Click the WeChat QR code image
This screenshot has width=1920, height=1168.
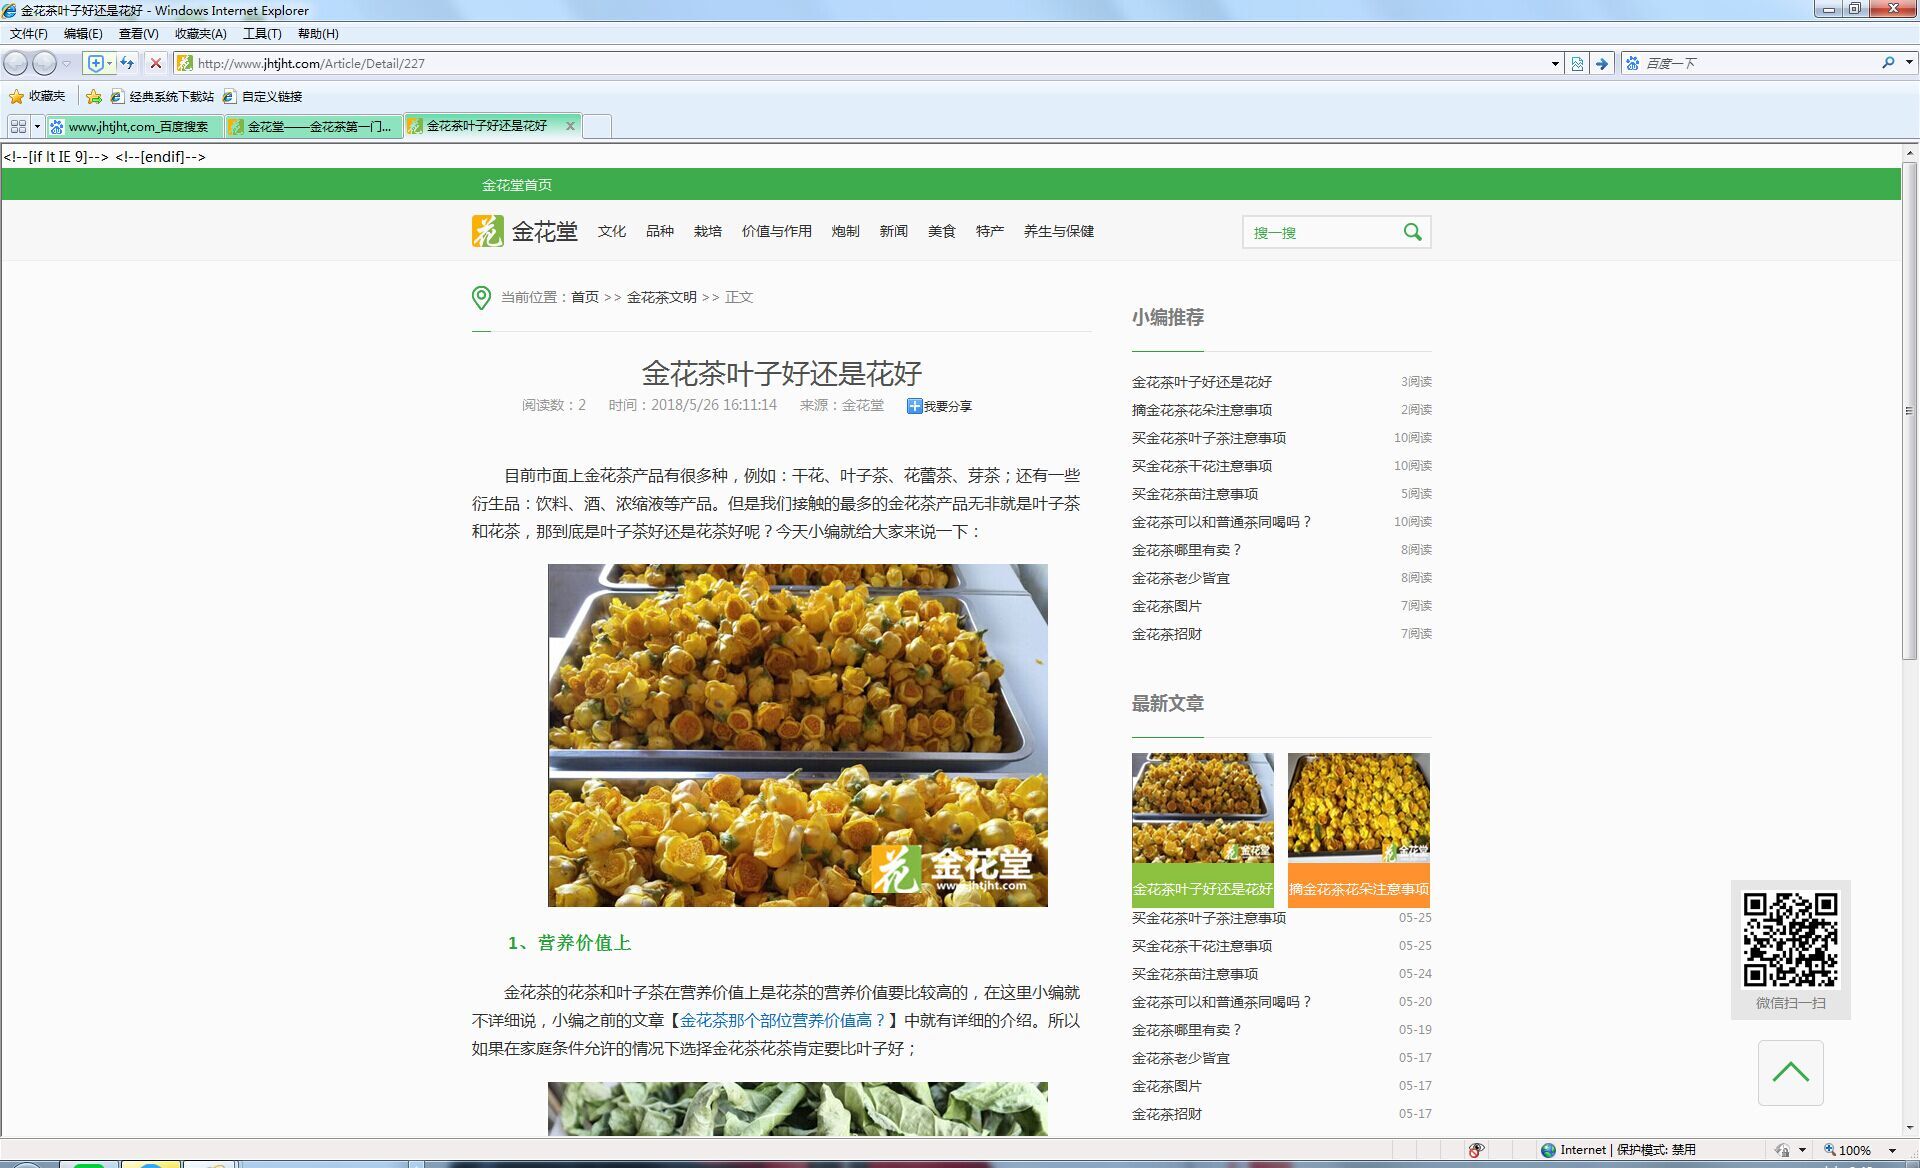[1790, 939]
